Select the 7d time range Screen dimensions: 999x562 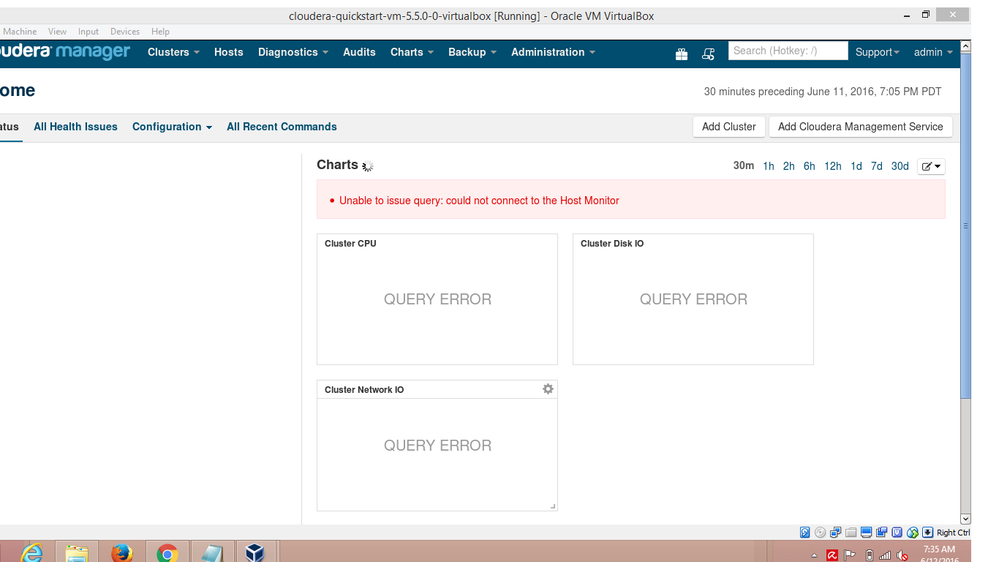877,166
